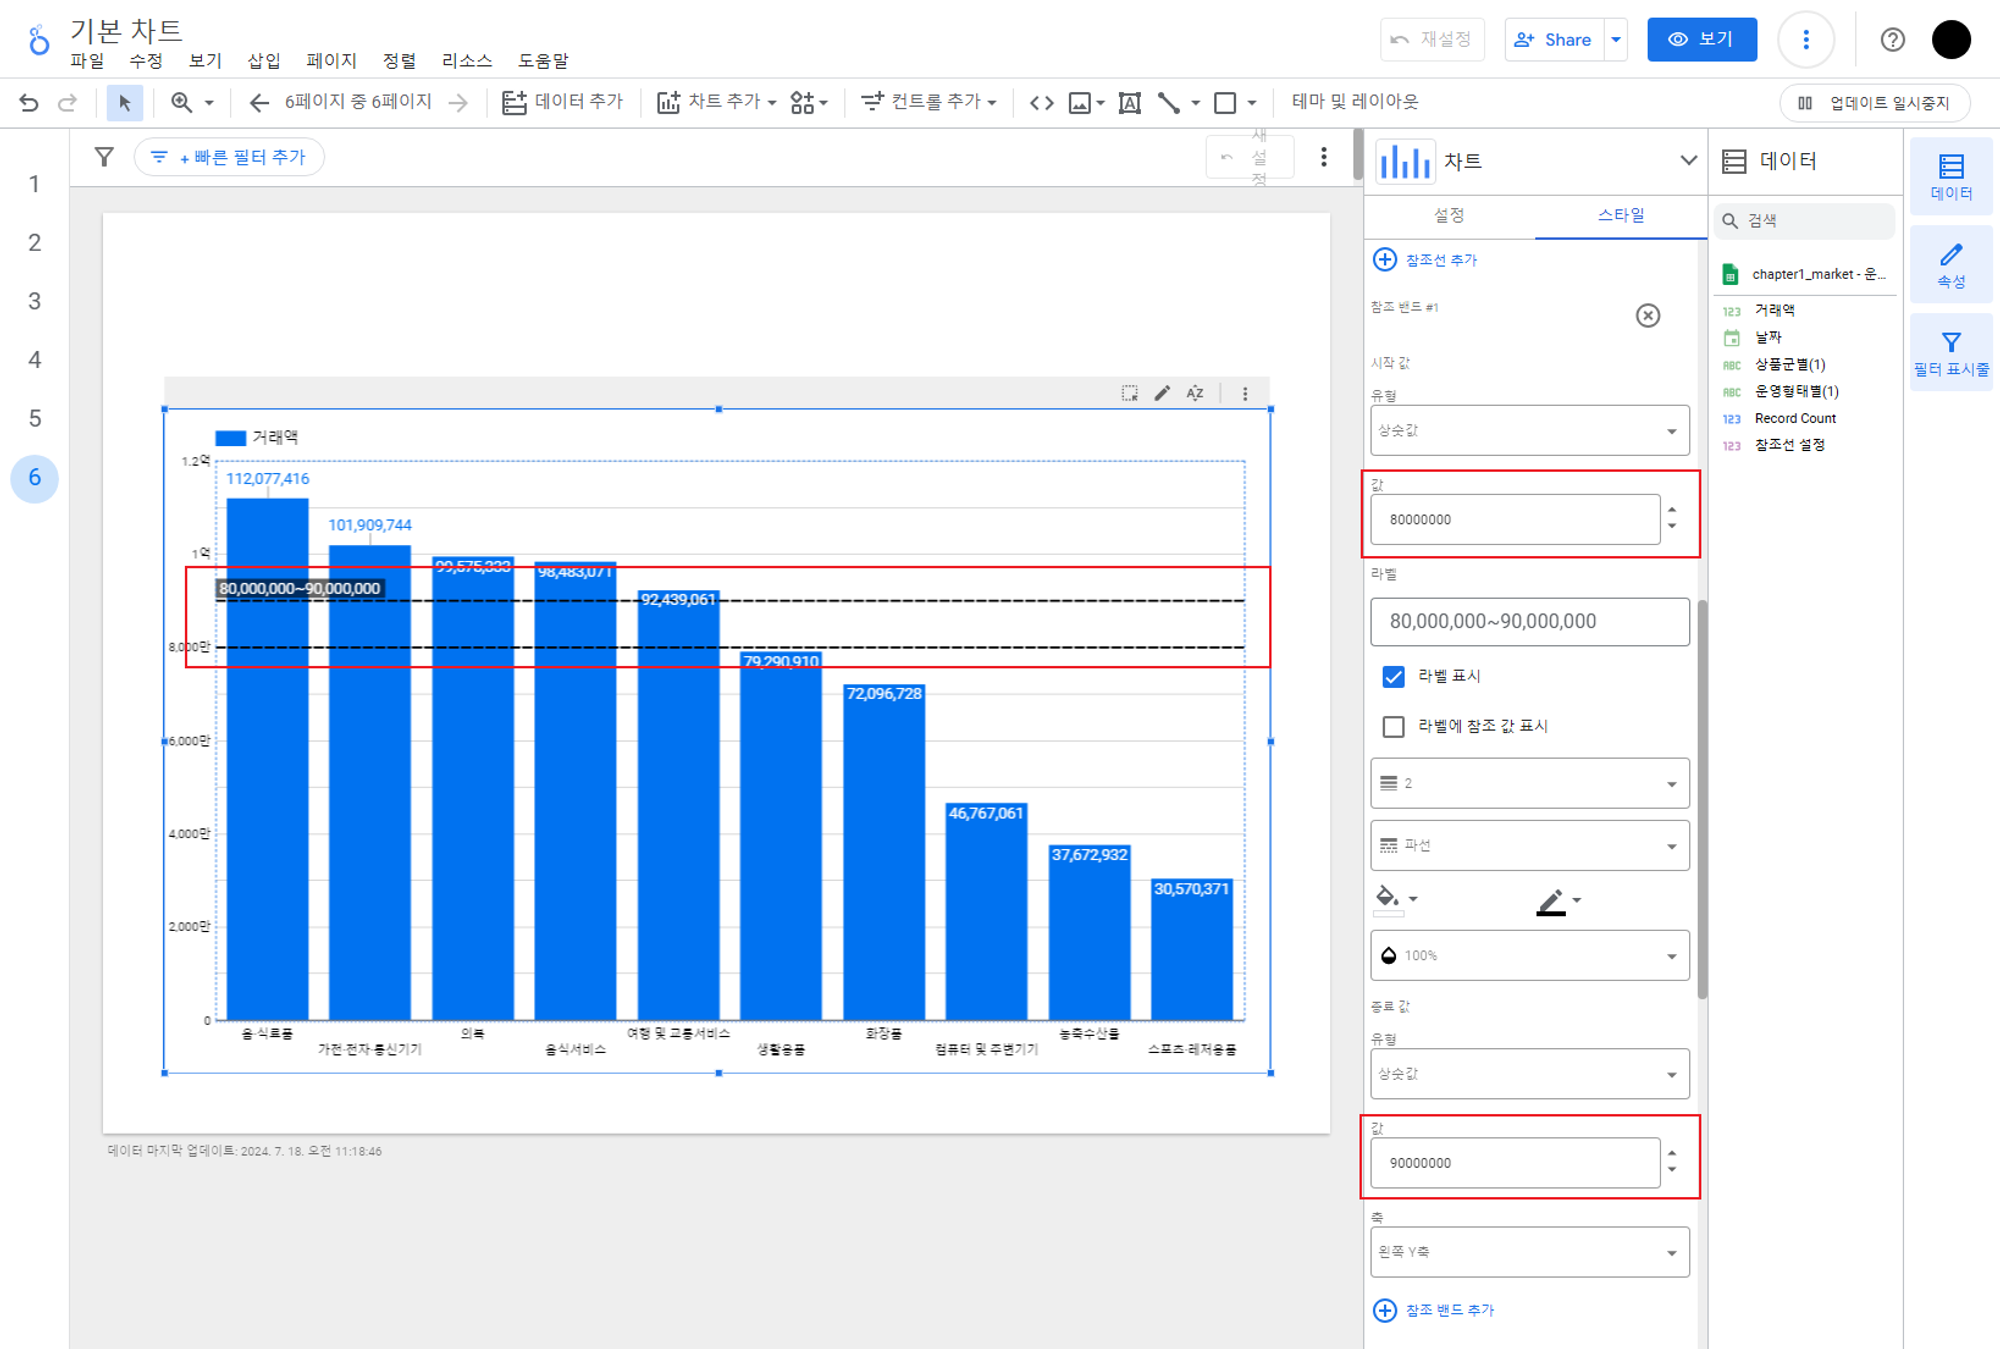Enable 라벨에 참조 값 표시 checkbox
Viewport: 2000px width, 1349px height.
click(1393, 727)
